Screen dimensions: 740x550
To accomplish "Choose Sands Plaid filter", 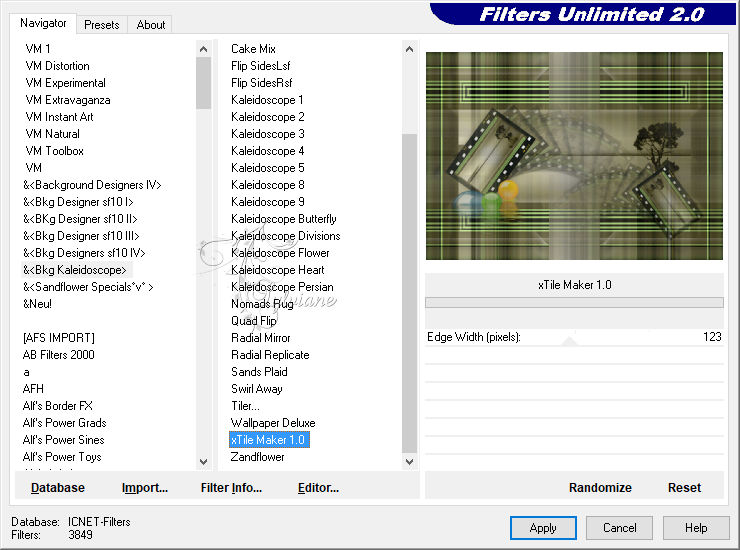I will (x=259, y=372).
